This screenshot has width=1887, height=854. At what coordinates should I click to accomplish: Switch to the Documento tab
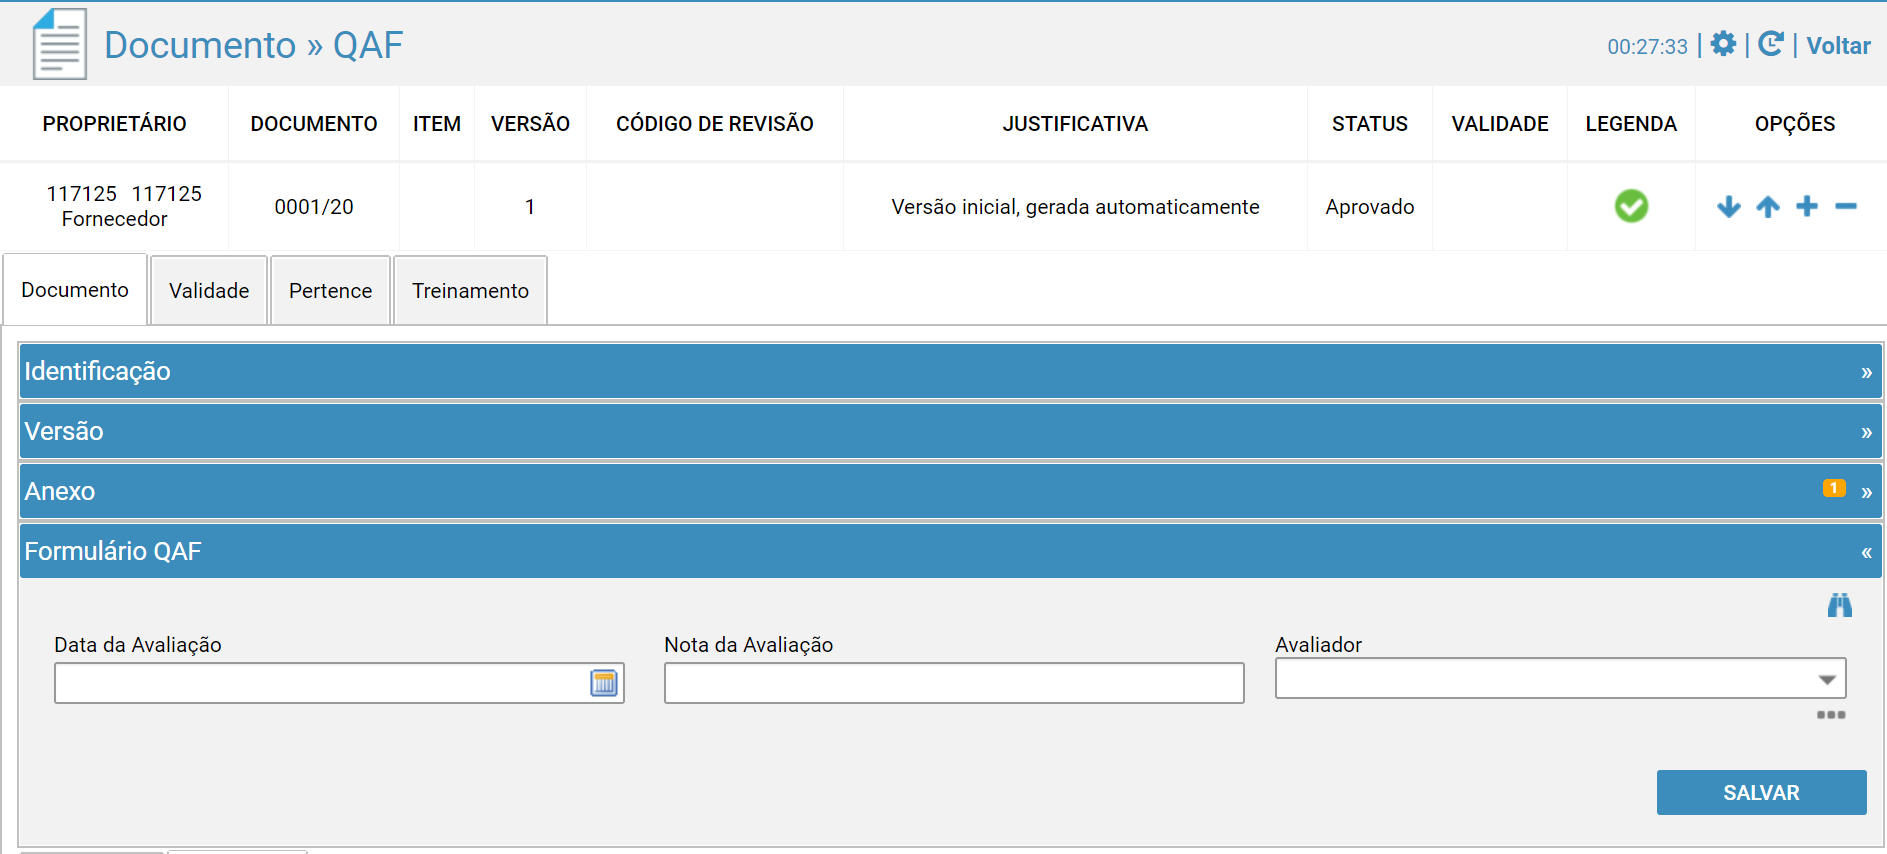(75, 290)
